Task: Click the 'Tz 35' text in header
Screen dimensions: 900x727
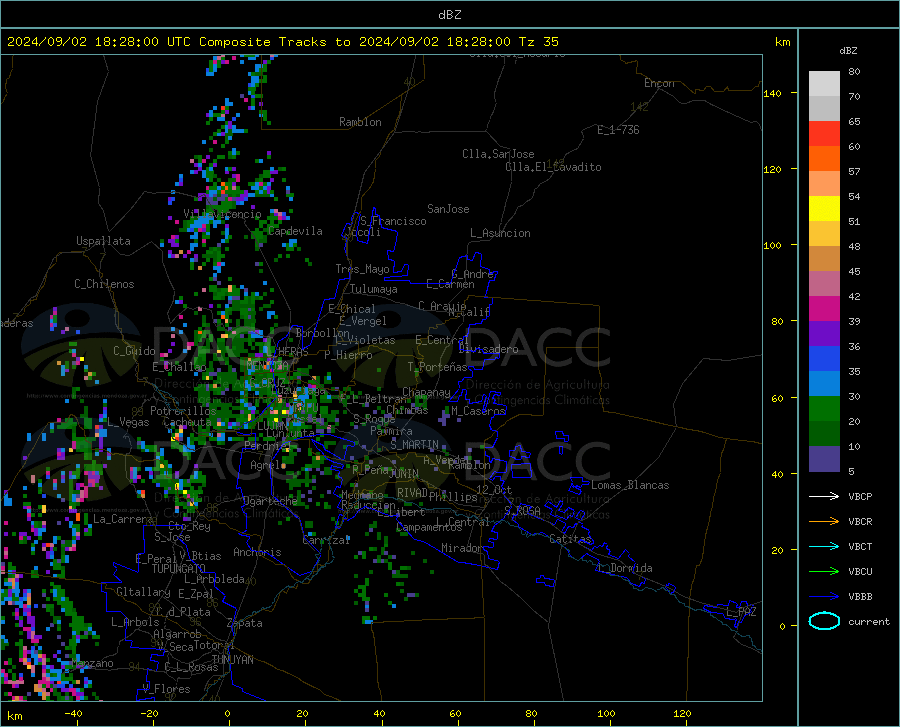Action: 538,42
